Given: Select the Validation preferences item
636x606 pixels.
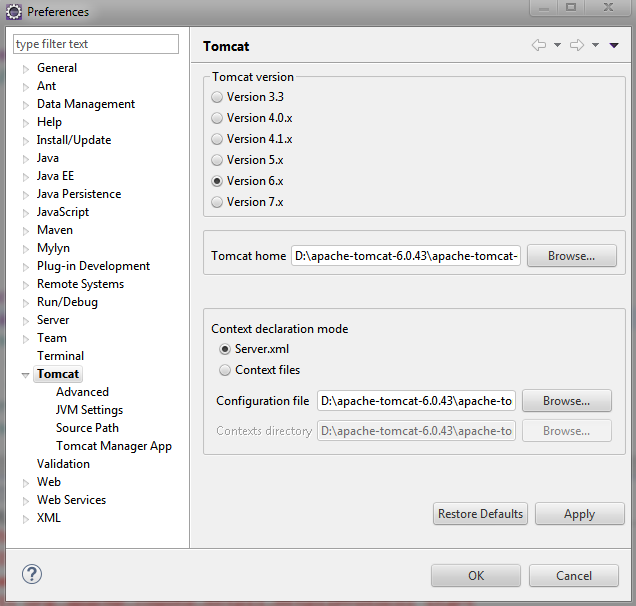Looking at the screenshot, I should (x=63, y=464).
